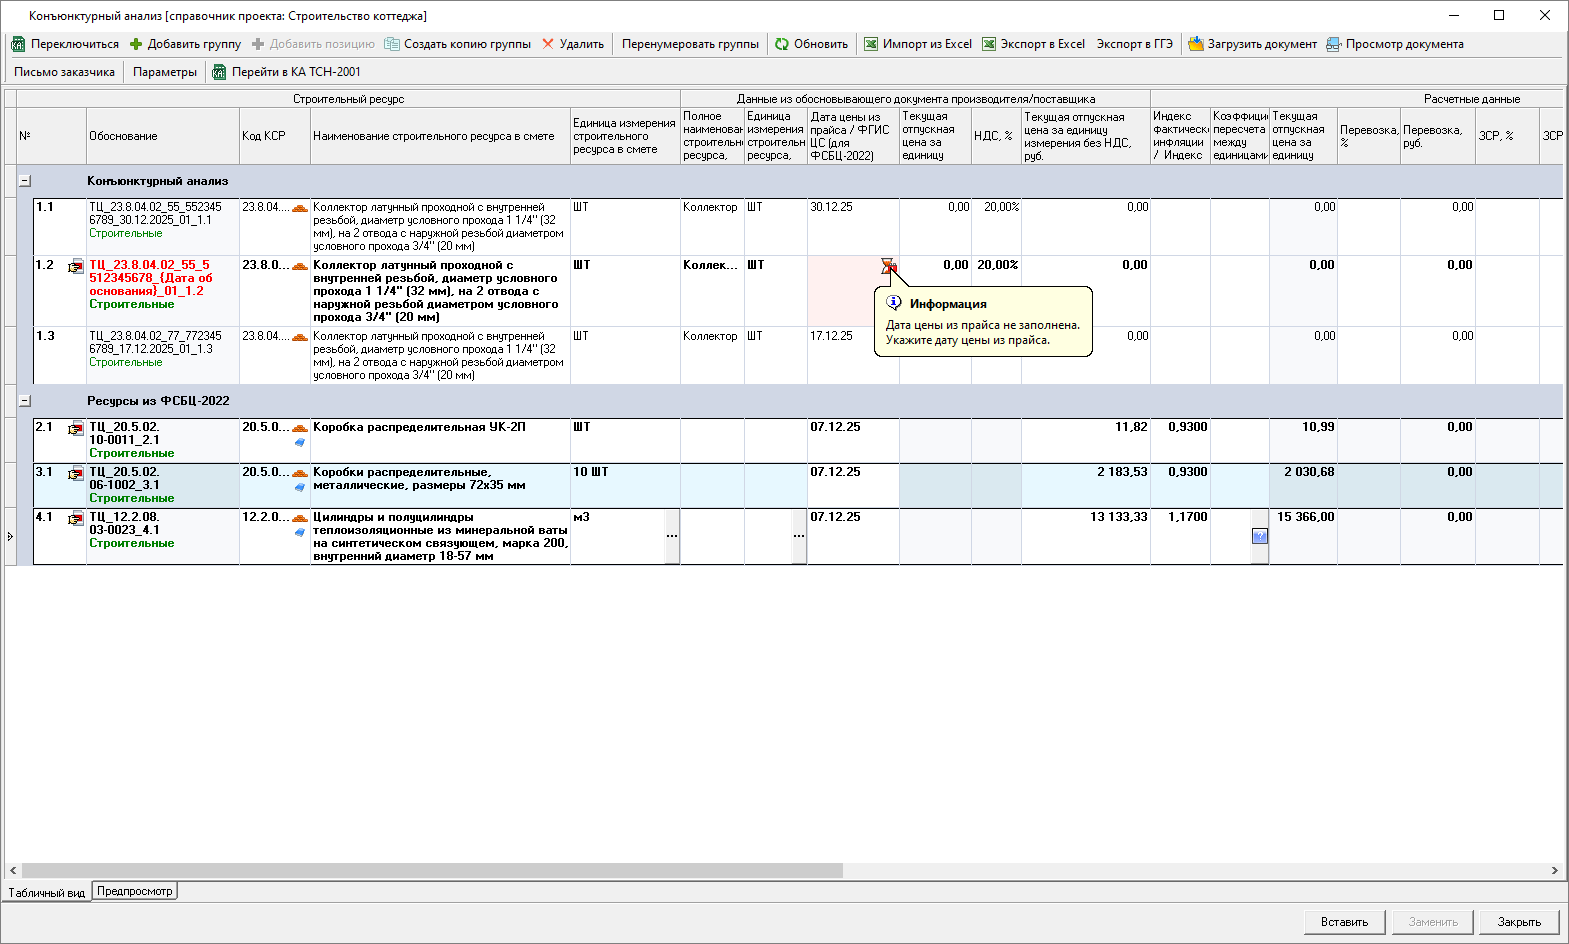Export table with Экспорт в Excel

tap(989, 44)
